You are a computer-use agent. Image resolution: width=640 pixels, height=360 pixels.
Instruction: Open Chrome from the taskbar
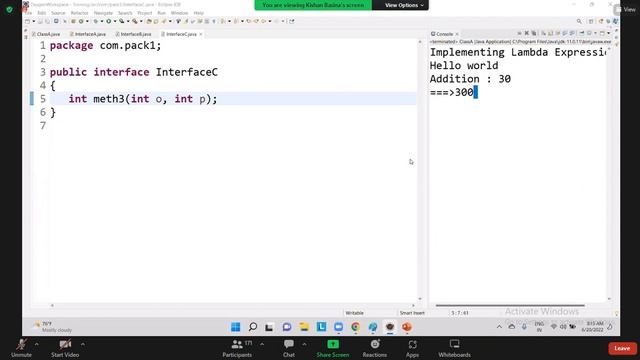(356, 327)
